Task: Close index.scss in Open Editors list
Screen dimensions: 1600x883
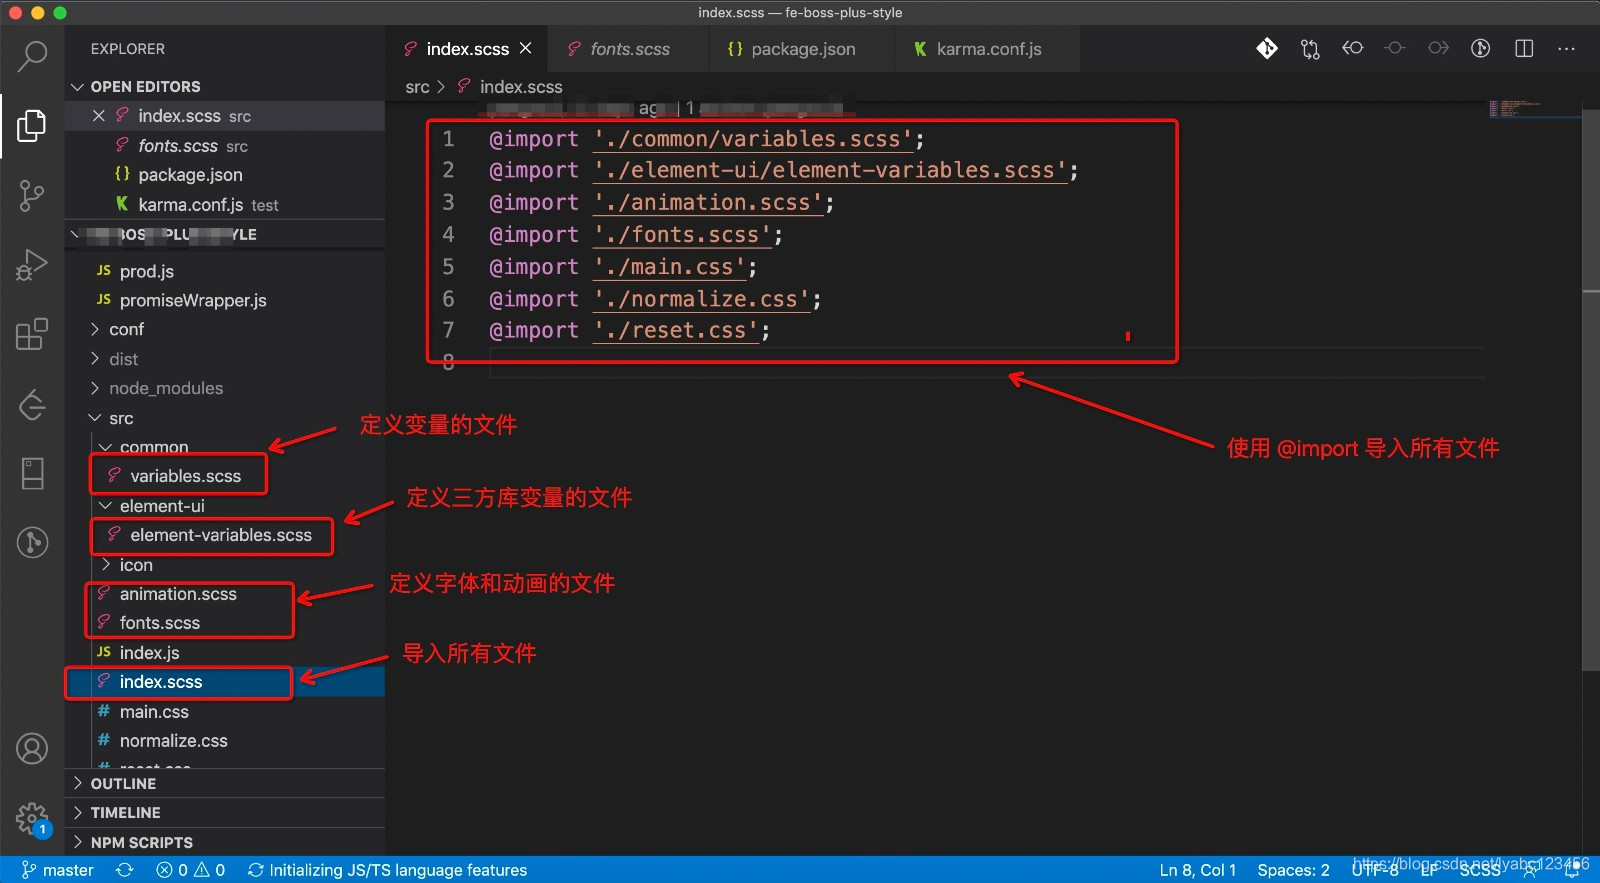Action: pos(99,116)
